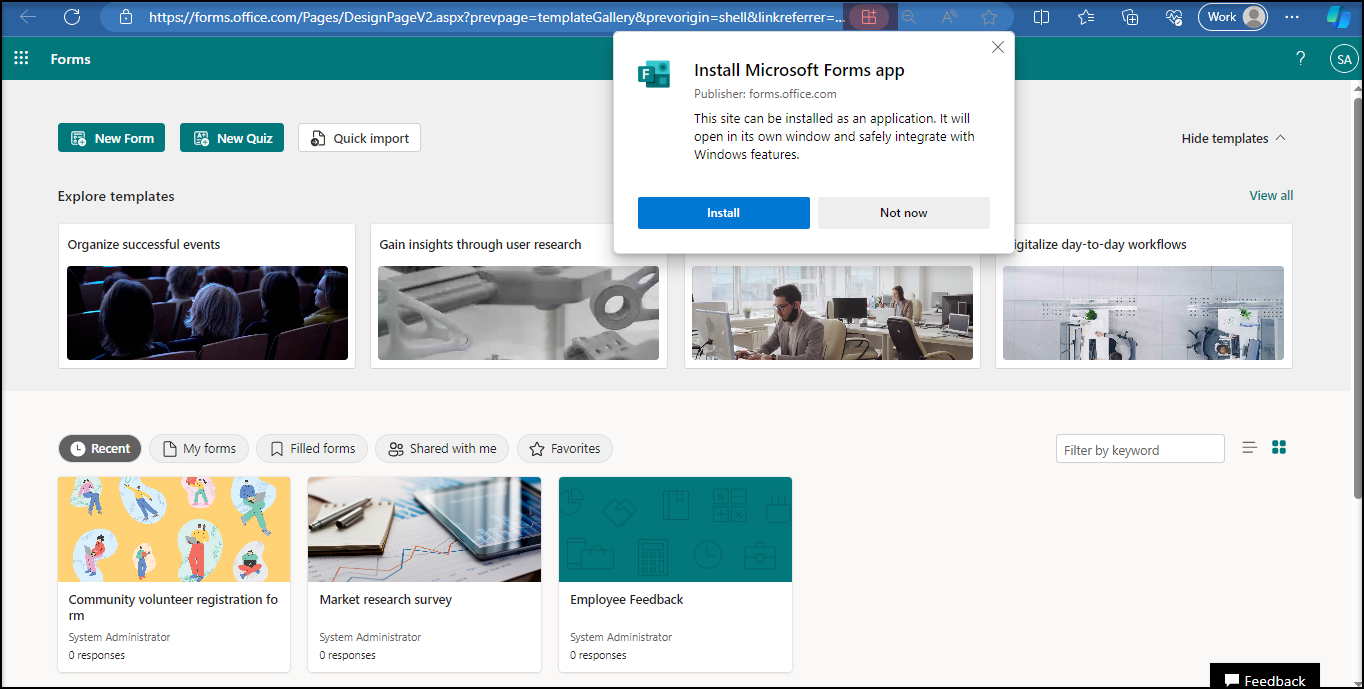Click the Filter by keyword field
The width and height of the screenshot is (1364, 689).
pyautogui.click(x=1139, y=450)
